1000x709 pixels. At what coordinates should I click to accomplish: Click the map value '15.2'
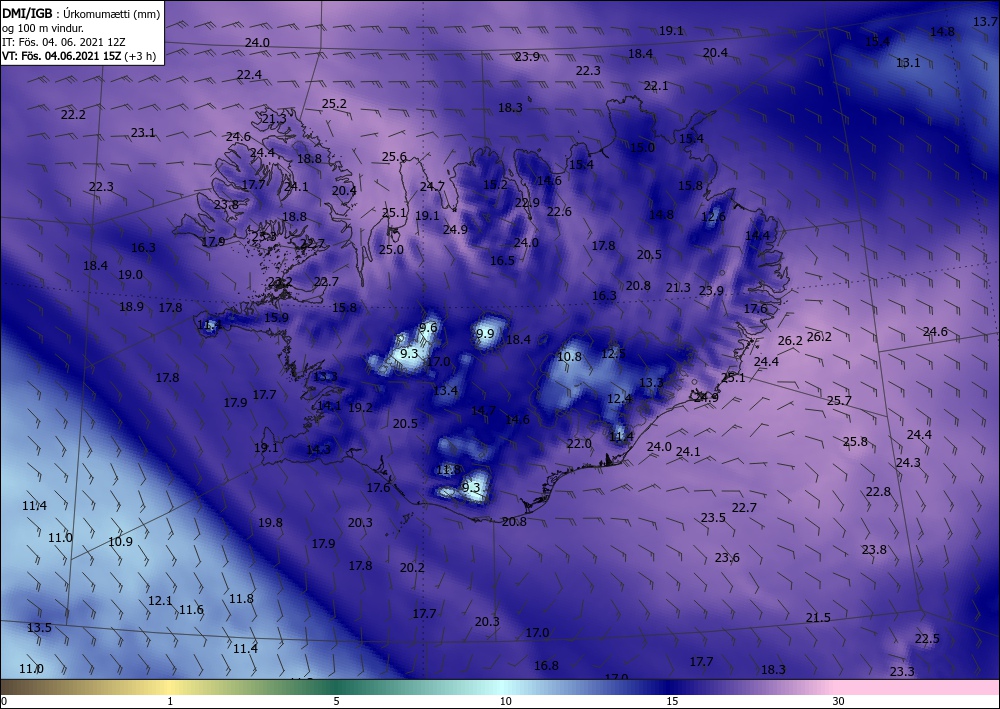(496, 185)
